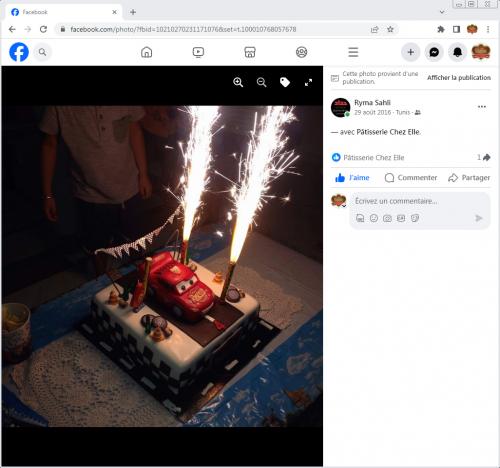The height and width of the screenshot is (468, 500).
Task: Click the Create plus button
Action: click(x=411, y=52)
